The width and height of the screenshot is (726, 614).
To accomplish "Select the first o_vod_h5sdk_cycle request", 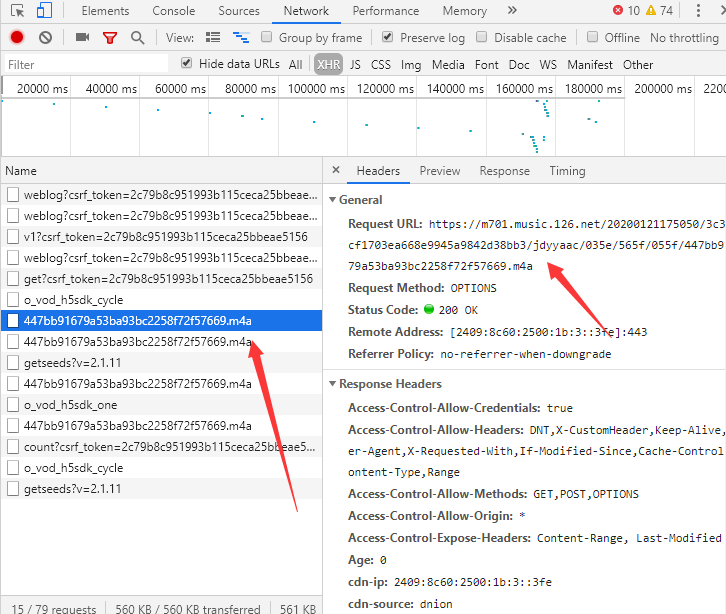I will click(161, 300).
